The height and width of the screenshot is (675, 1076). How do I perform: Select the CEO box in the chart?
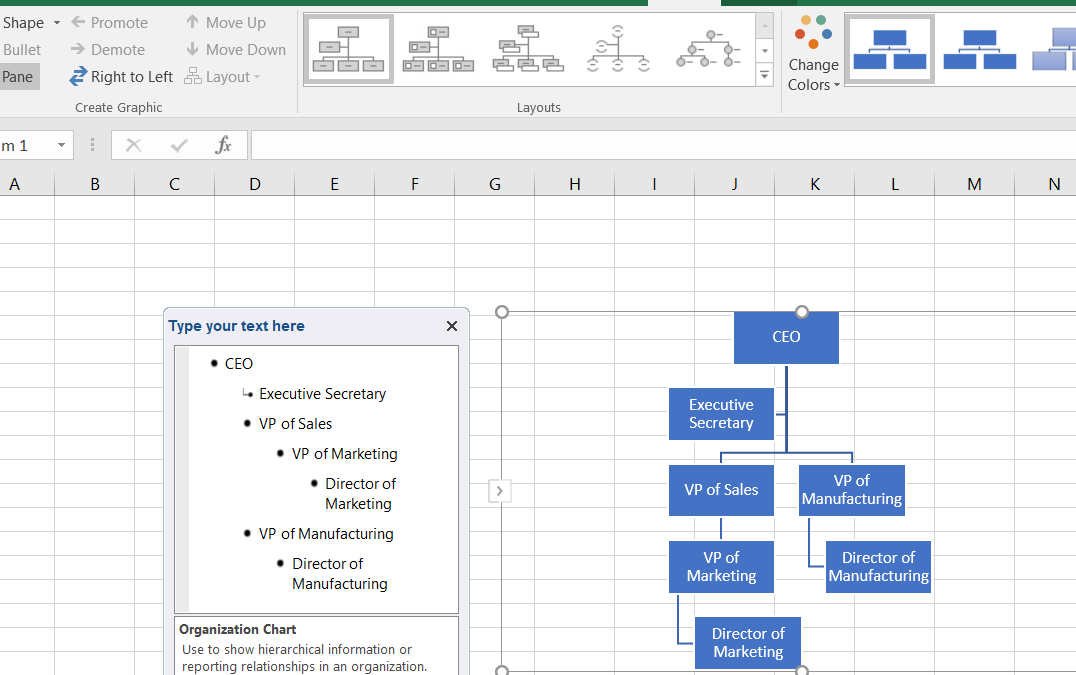point(786,338)
